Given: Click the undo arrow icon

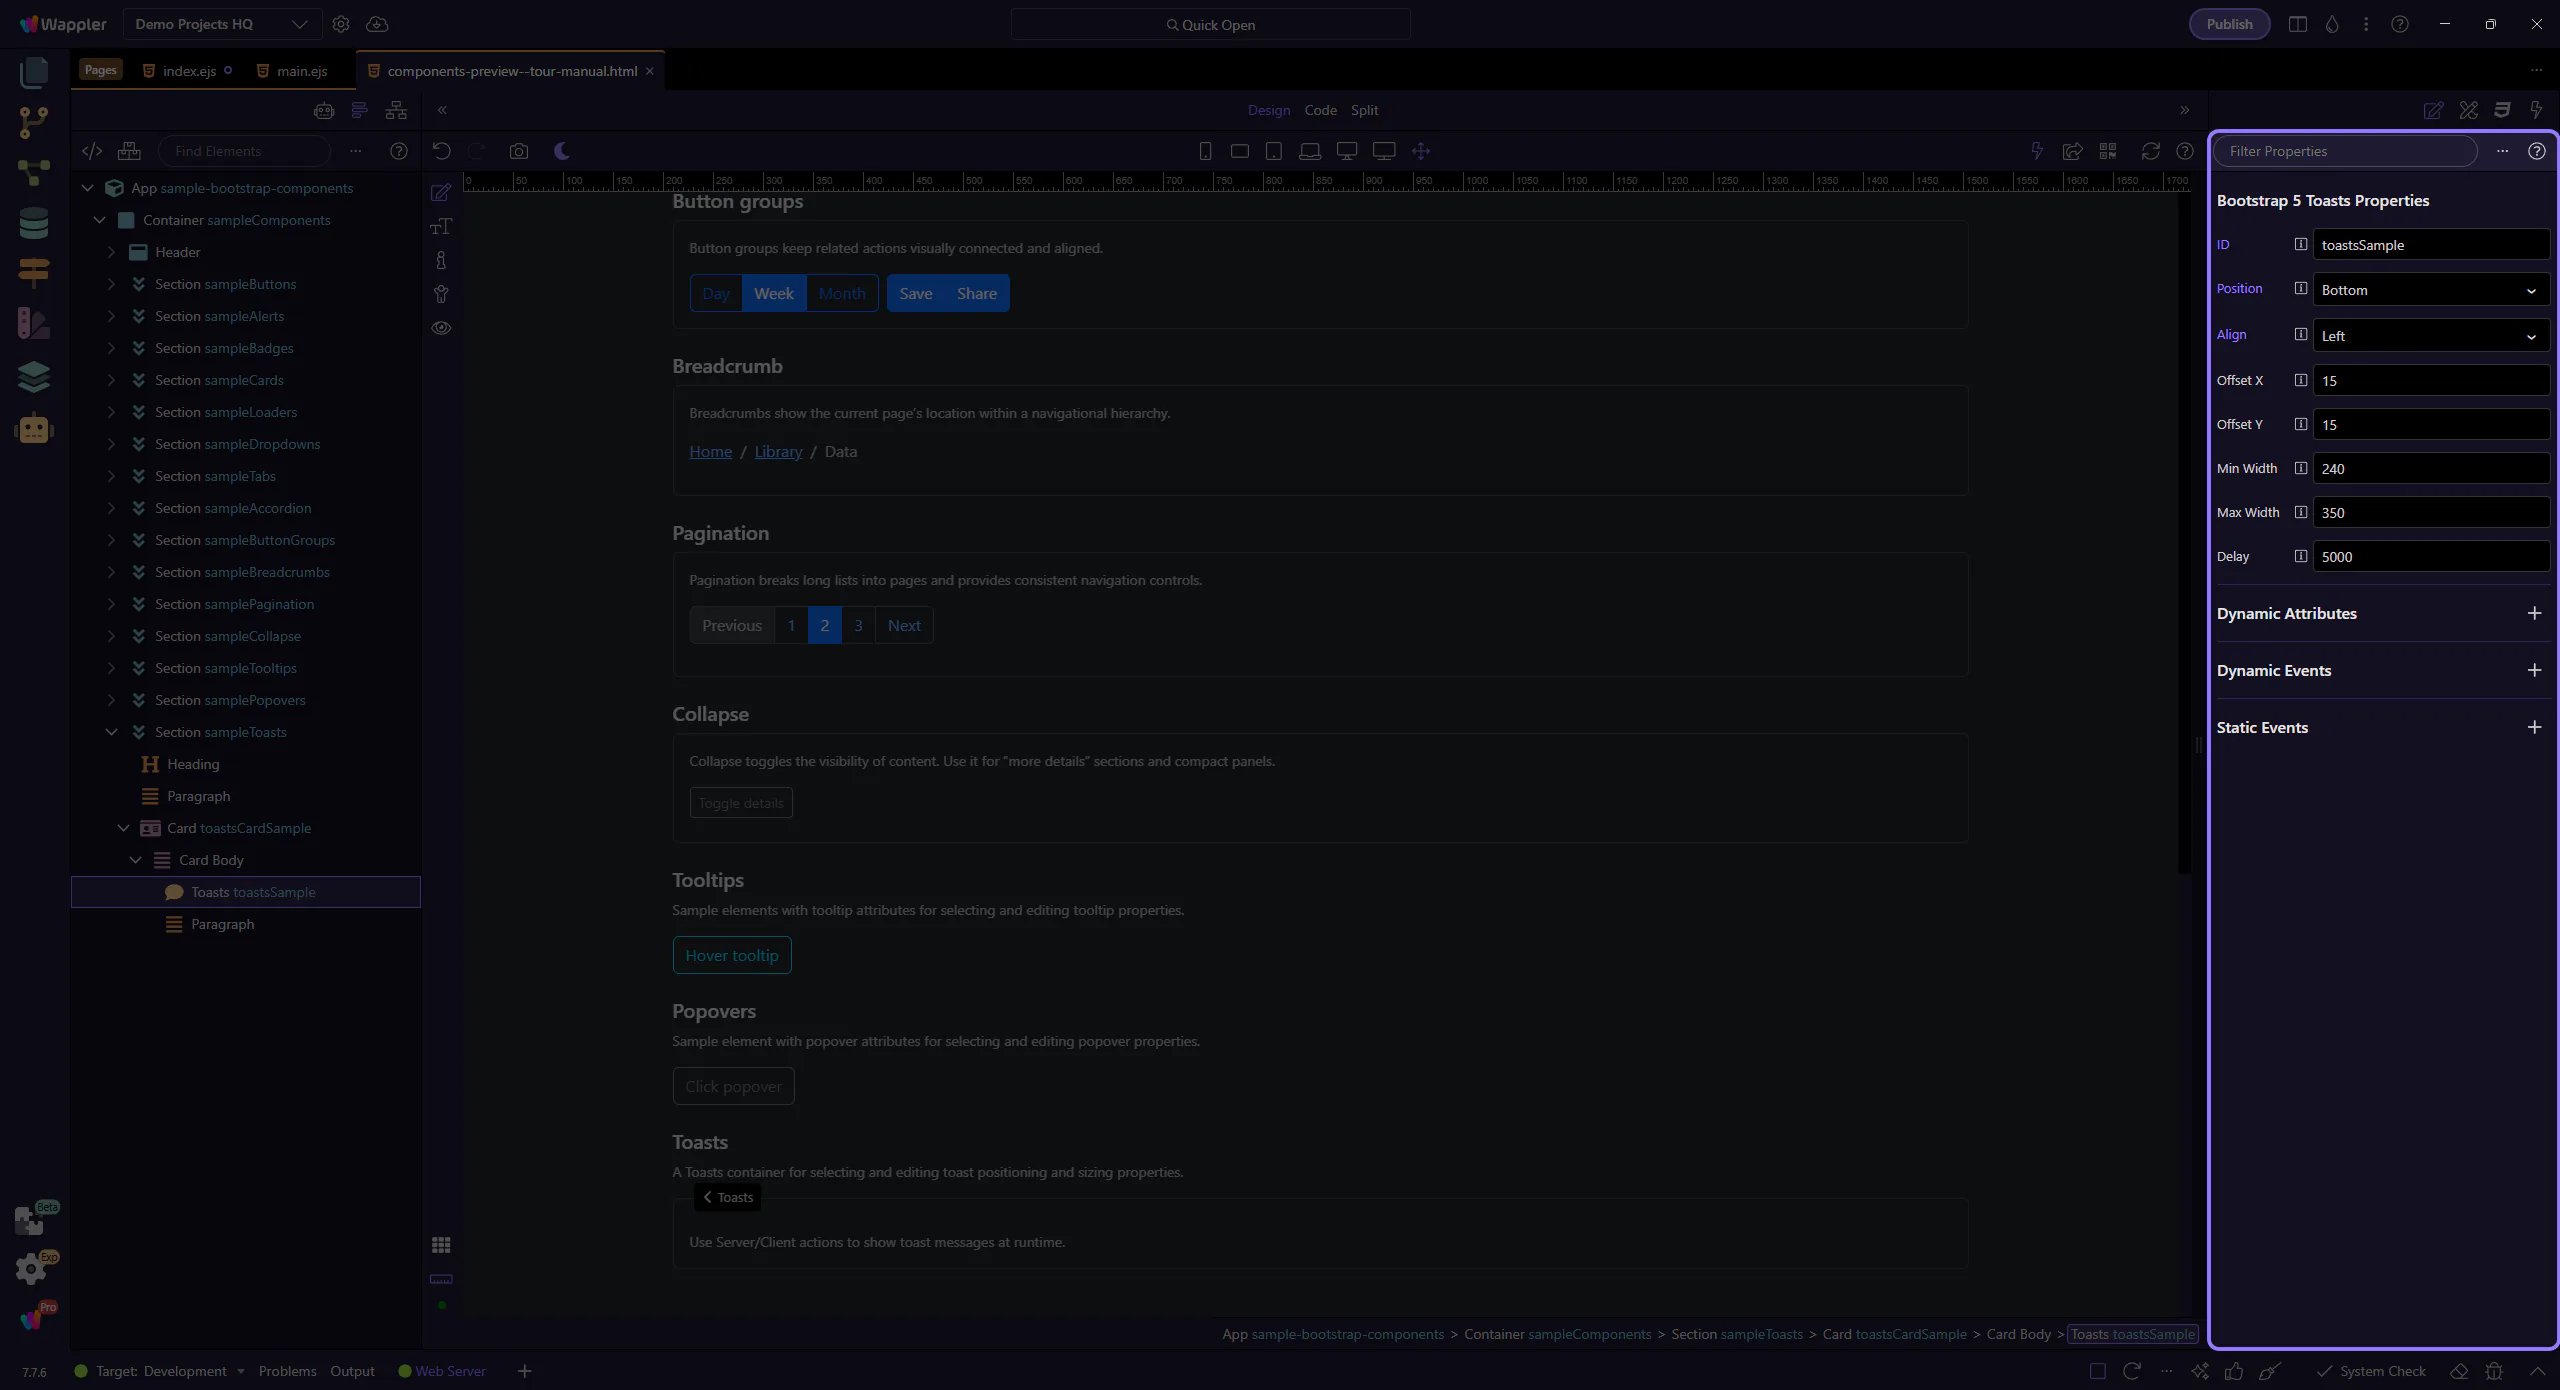Looking at the screenshot, I should click(x=441, y=151).
